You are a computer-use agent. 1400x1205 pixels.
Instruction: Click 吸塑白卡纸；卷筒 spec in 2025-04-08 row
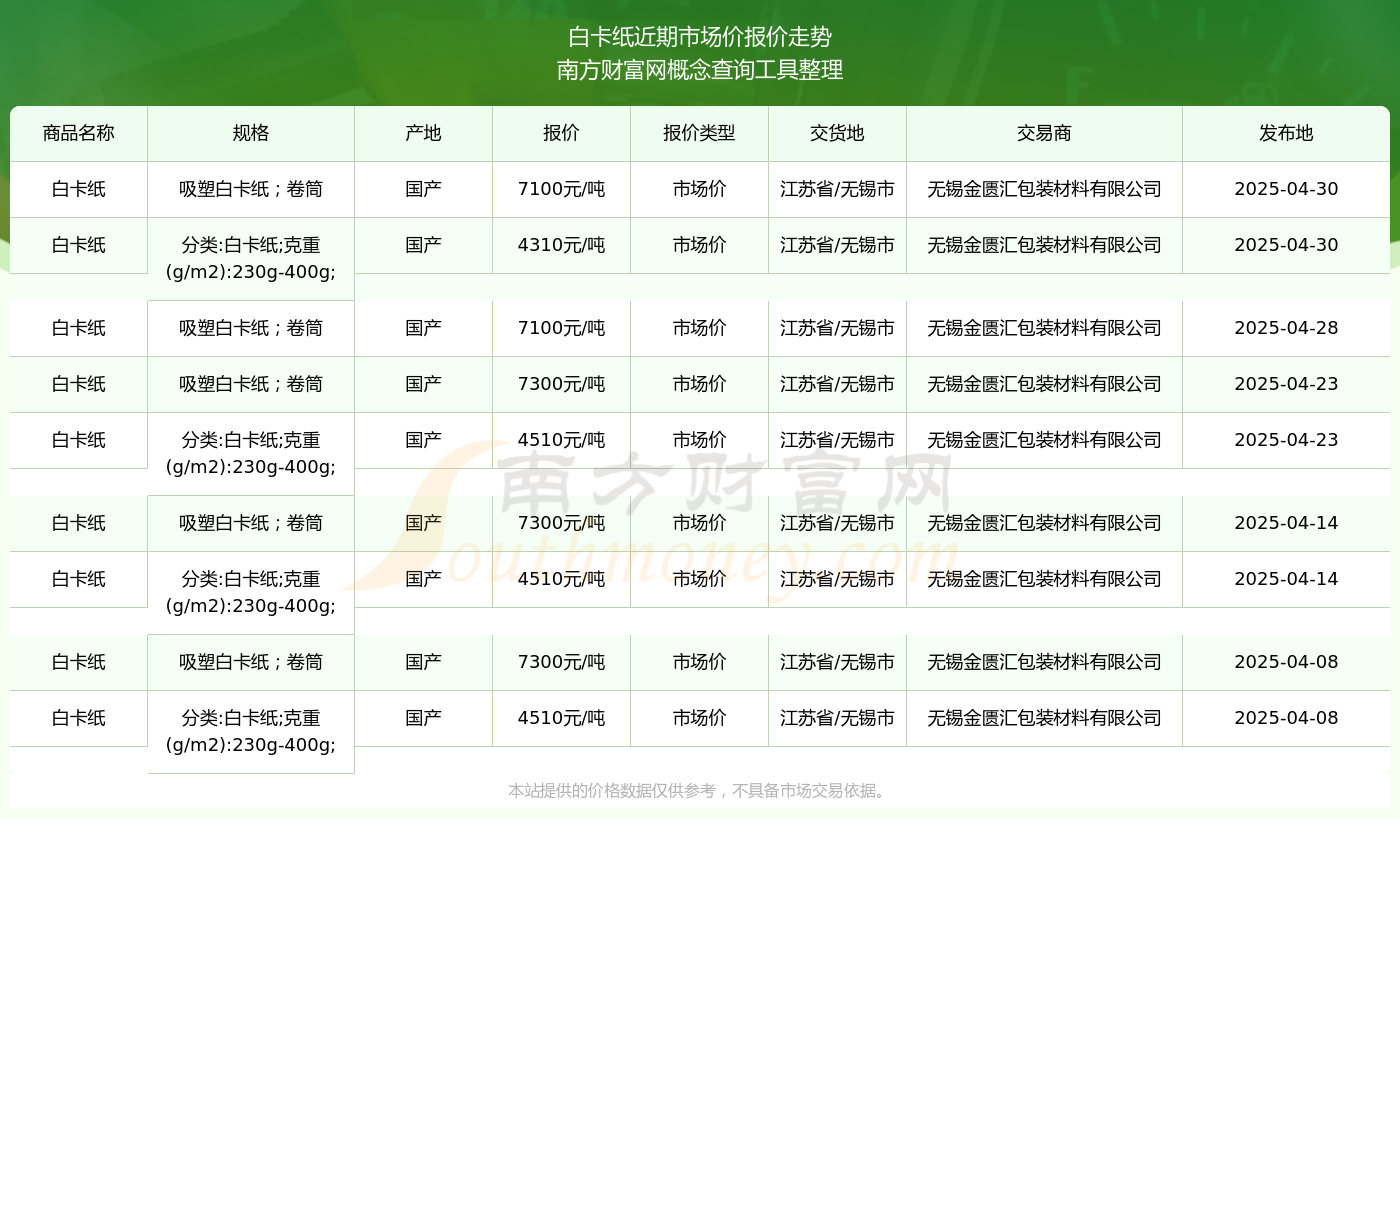pos(251,662)
